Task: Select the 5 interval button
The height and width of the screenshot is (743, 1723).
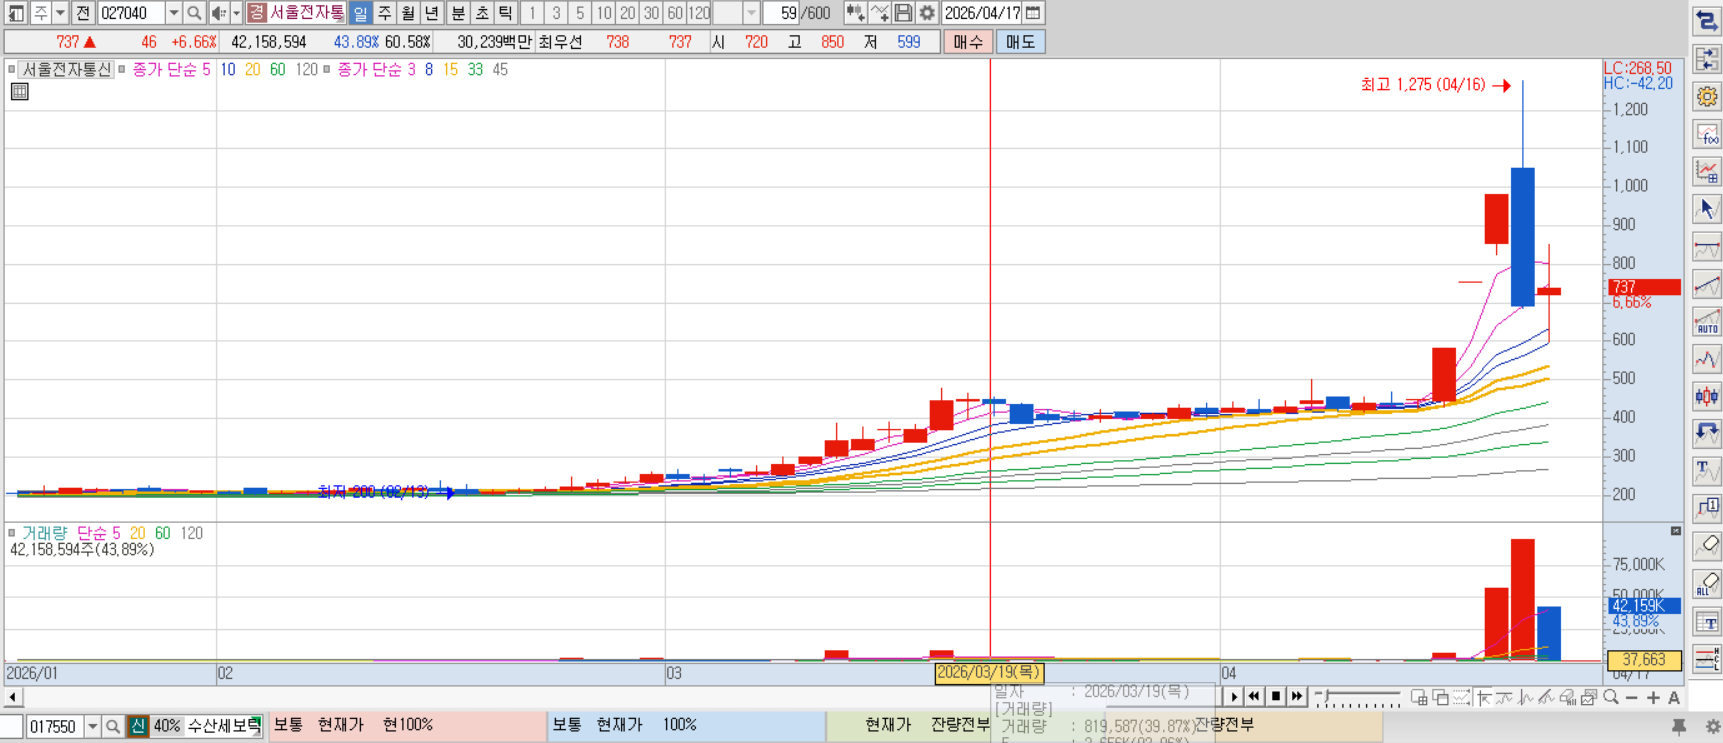Action: 580,13
